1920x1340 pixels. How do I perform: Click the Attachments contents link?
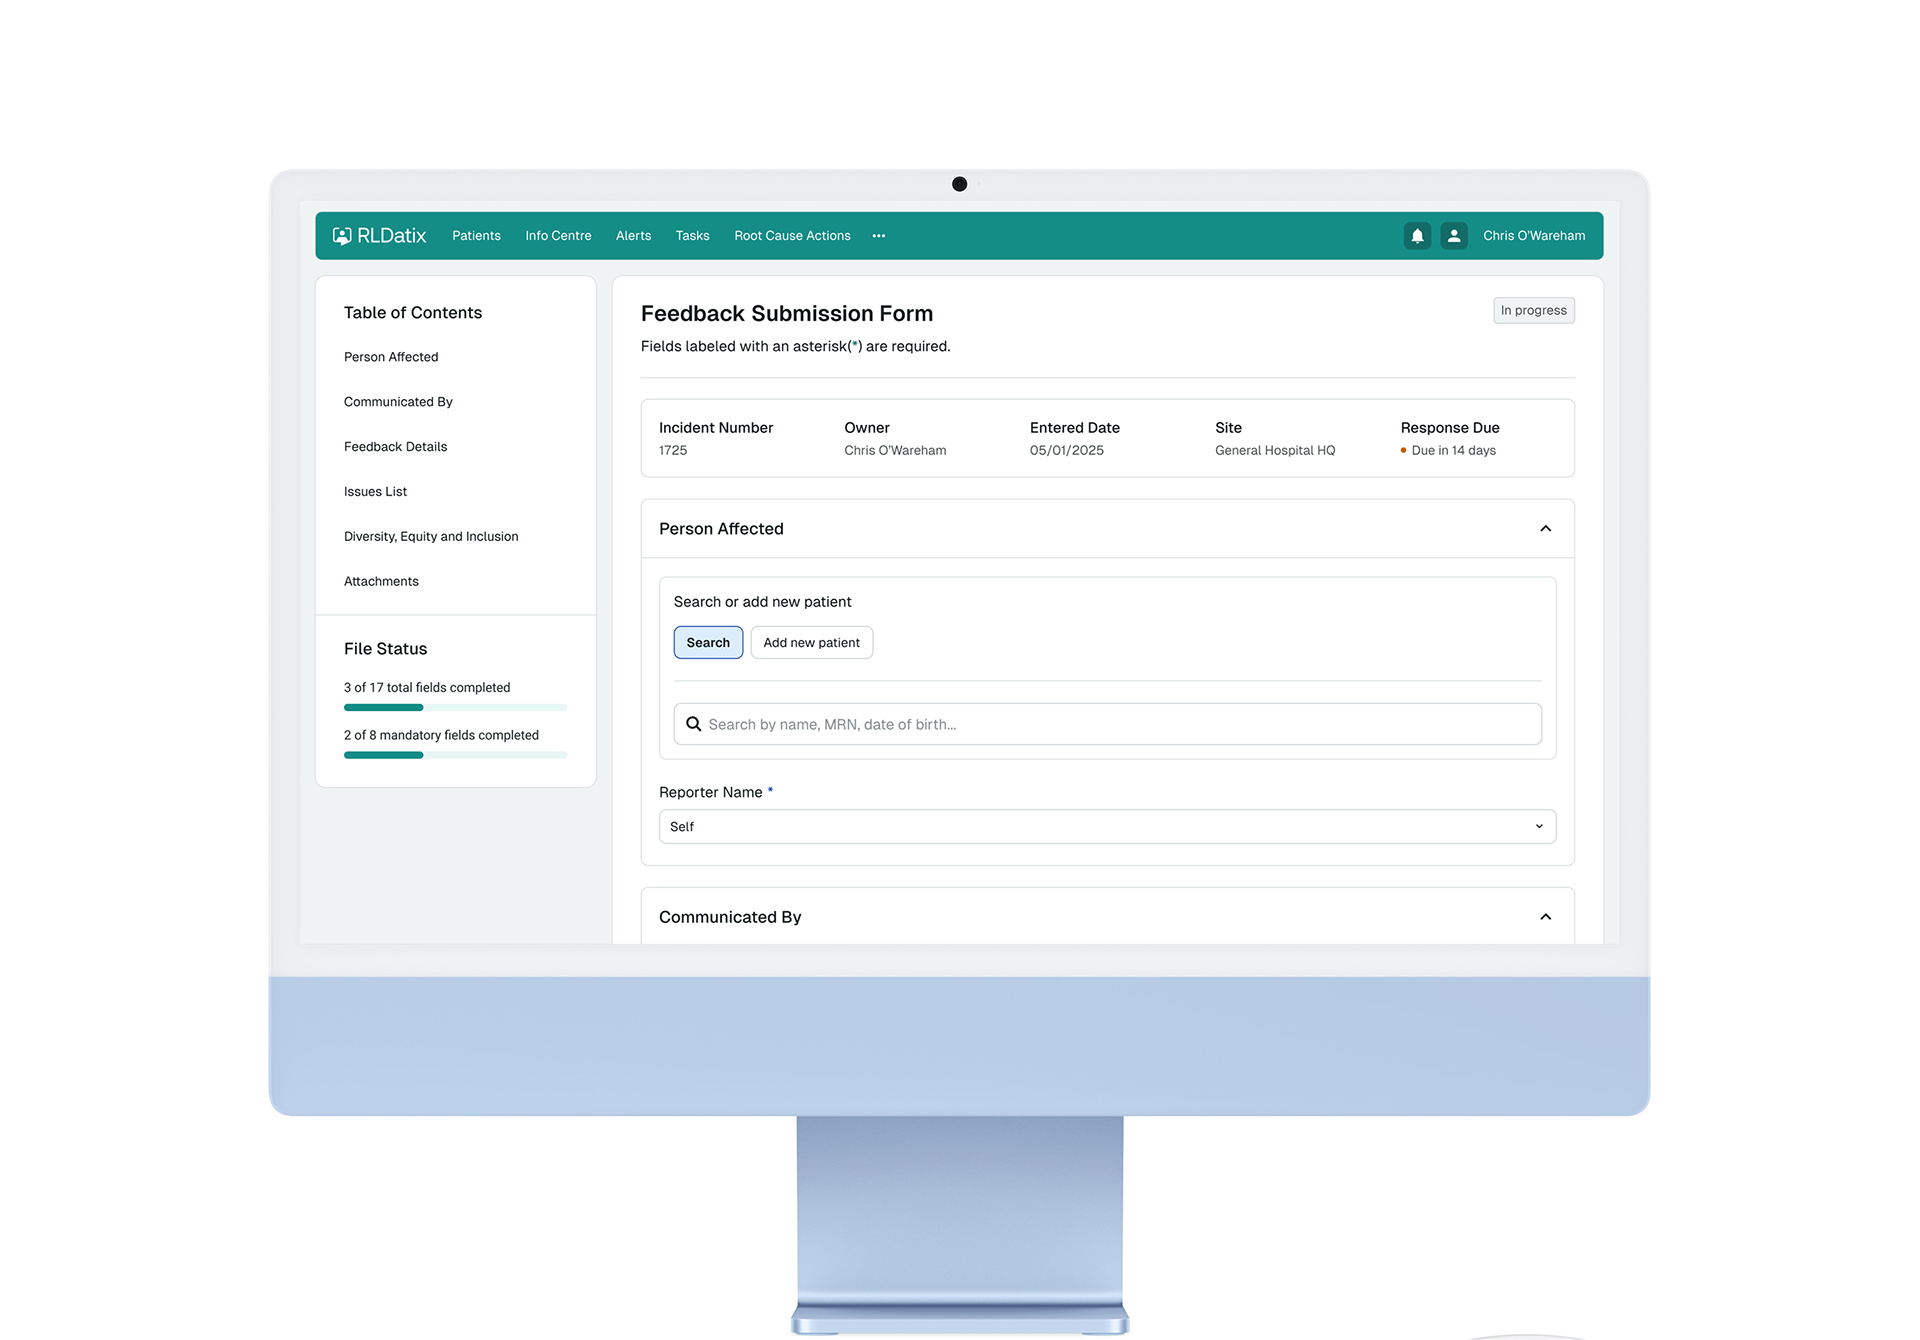[x=381, y=582]
